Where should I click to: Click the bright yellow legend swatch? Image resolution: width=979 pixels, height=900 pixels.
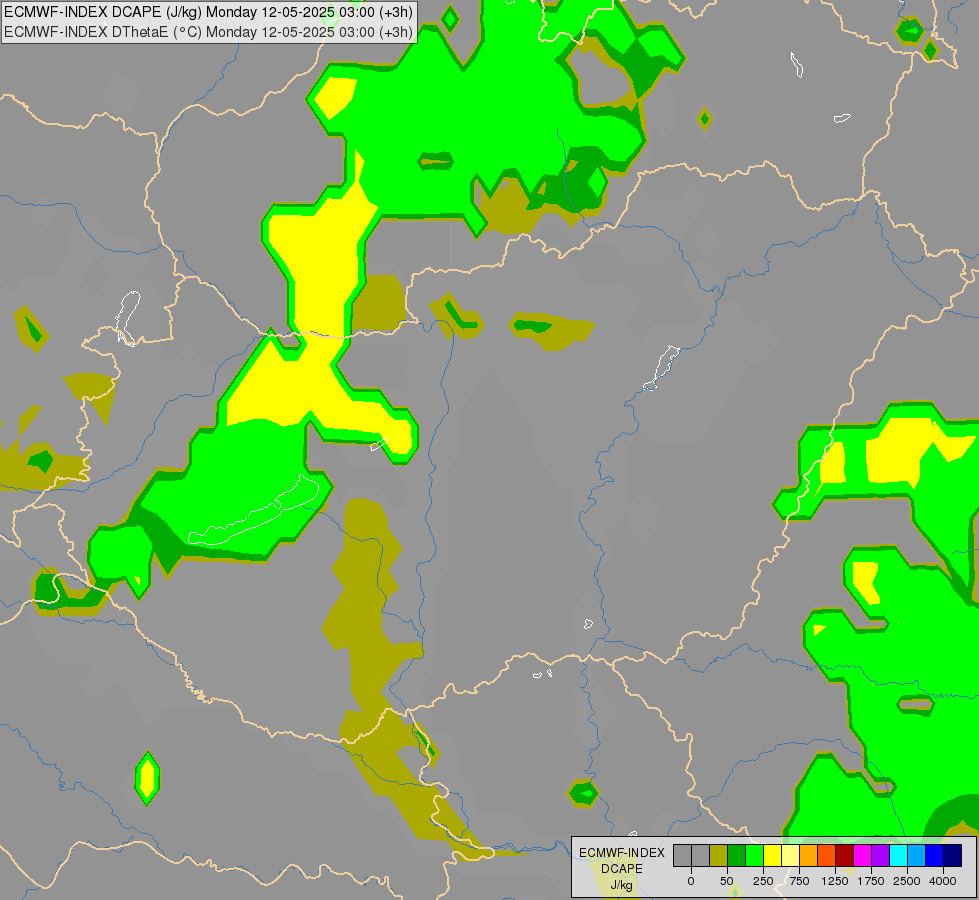pos(772,856)
